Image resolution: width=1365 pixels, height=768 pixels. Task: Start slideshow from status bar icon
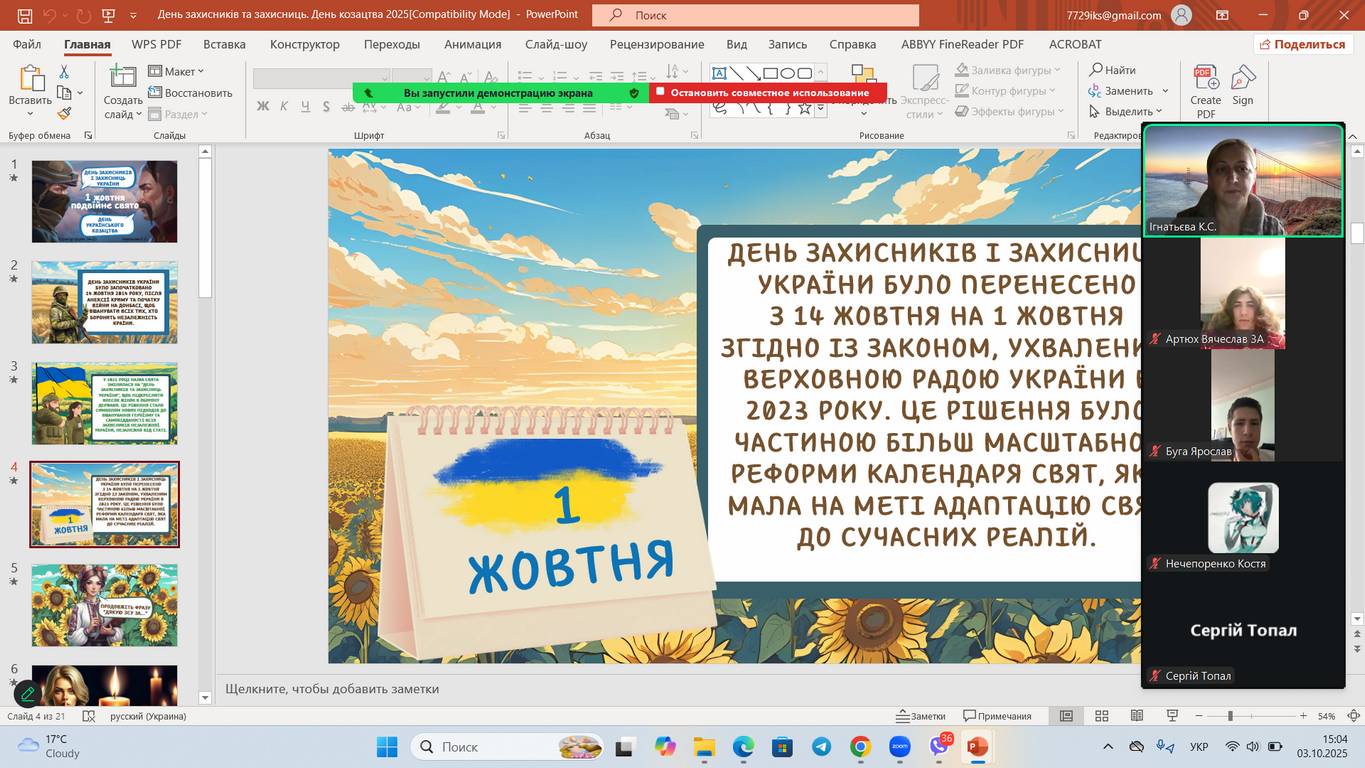[1172, 716]
